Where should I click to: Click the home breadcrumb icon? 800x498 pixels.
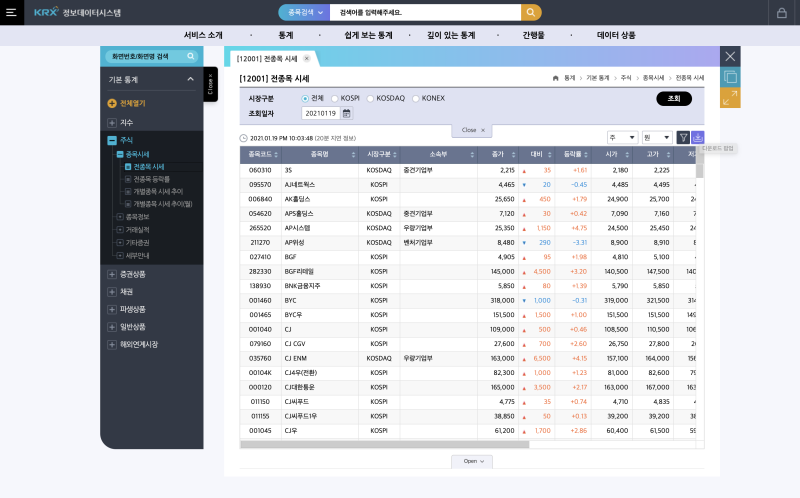pyautogui.click(x=556, y=78)
